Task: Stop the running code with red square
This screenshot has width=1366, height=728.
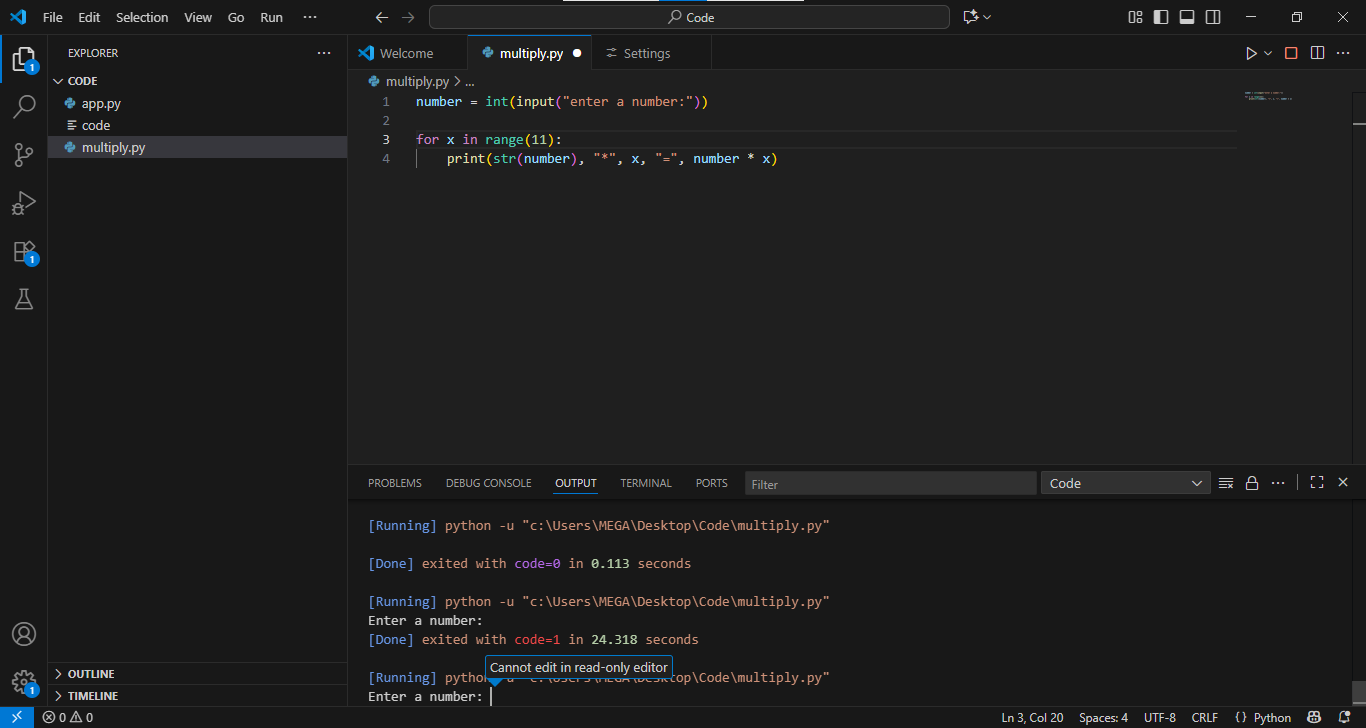Action: pos(1291,53)
